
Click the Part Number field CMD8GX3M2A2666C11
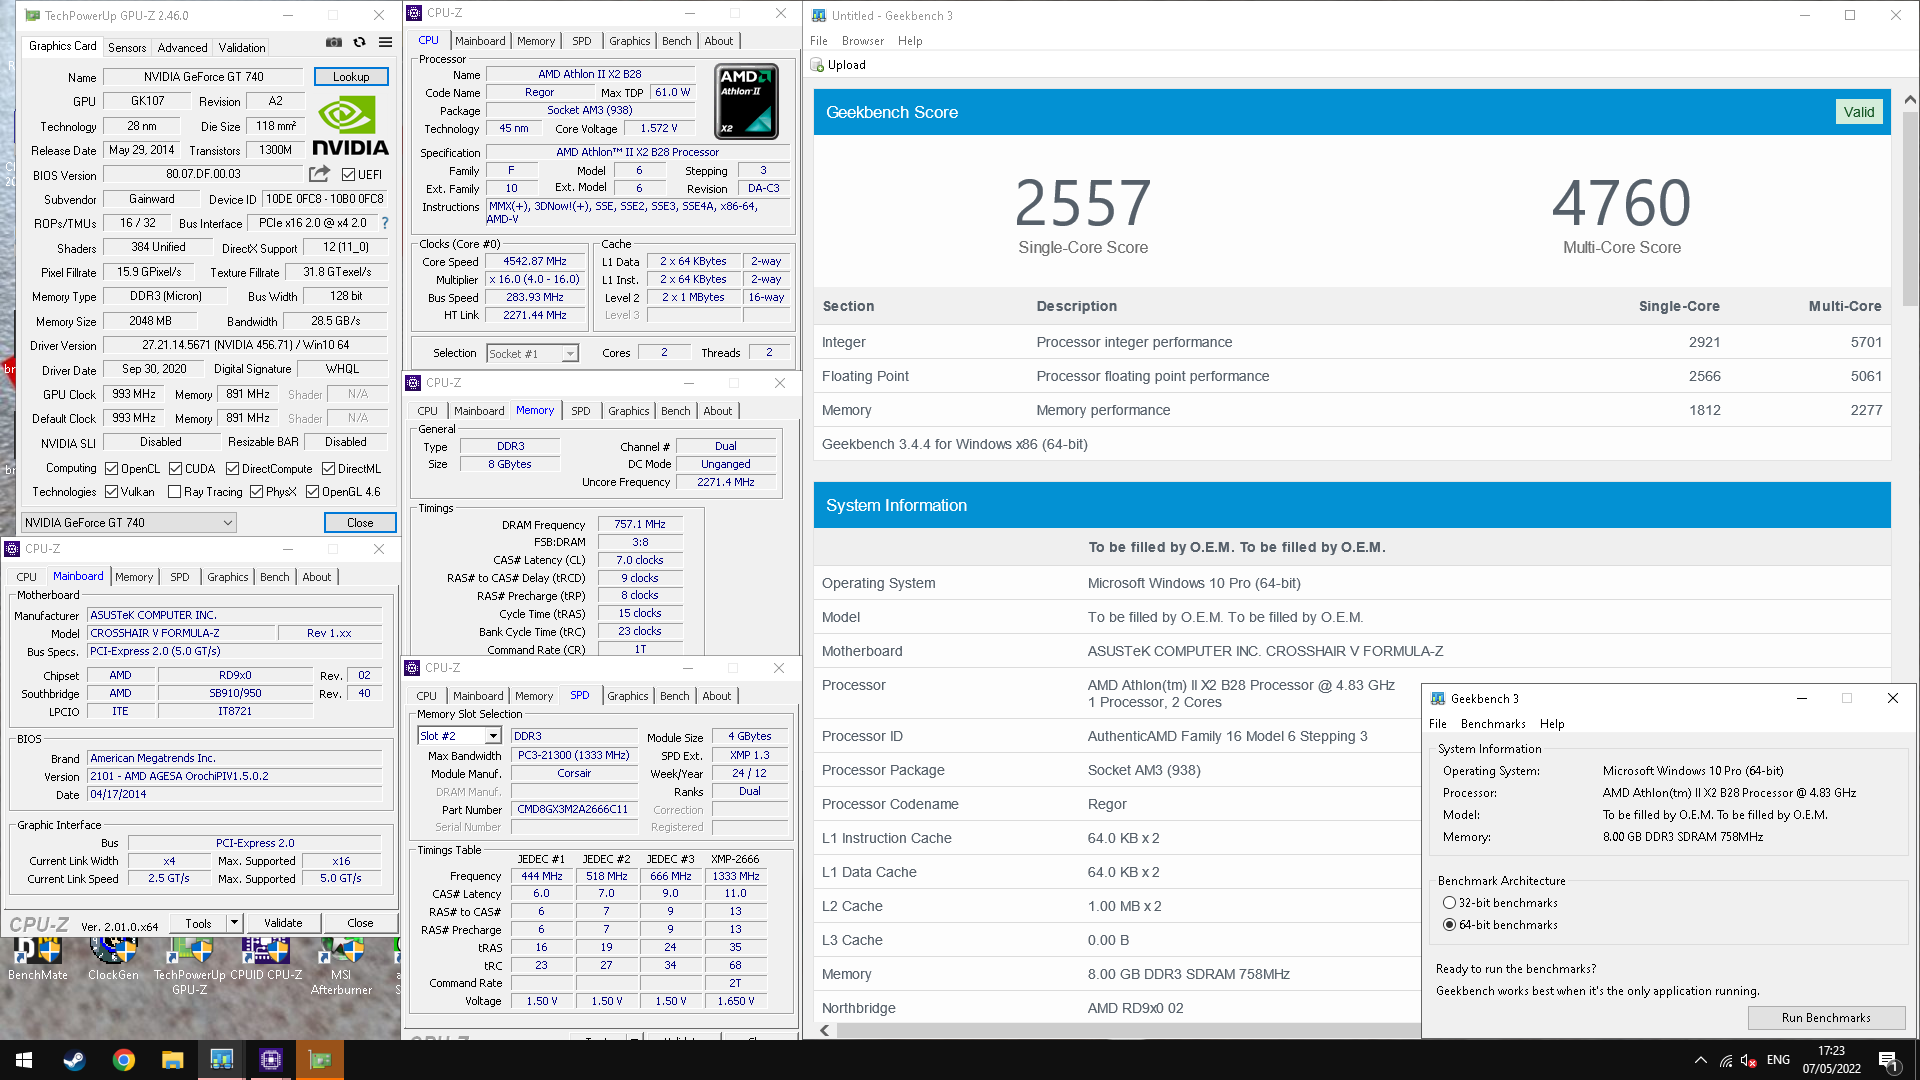(574, 809)
